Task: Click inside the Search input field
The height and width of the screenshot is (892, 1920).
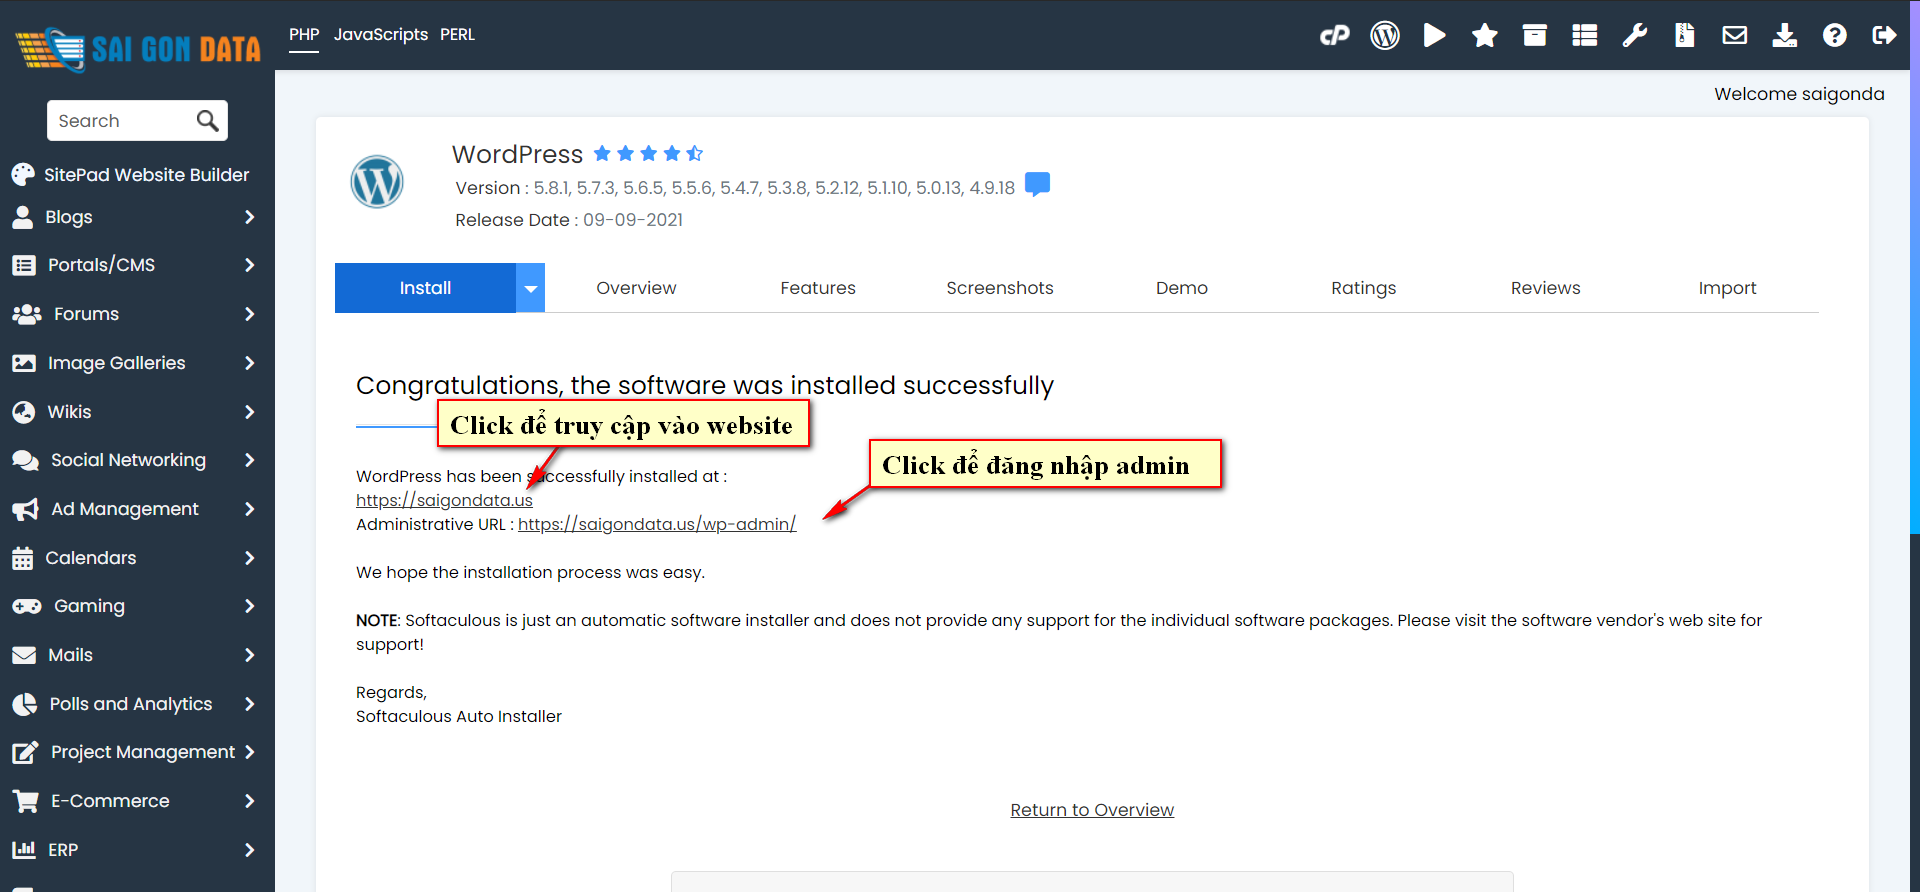Action: [x=120, y=121]
